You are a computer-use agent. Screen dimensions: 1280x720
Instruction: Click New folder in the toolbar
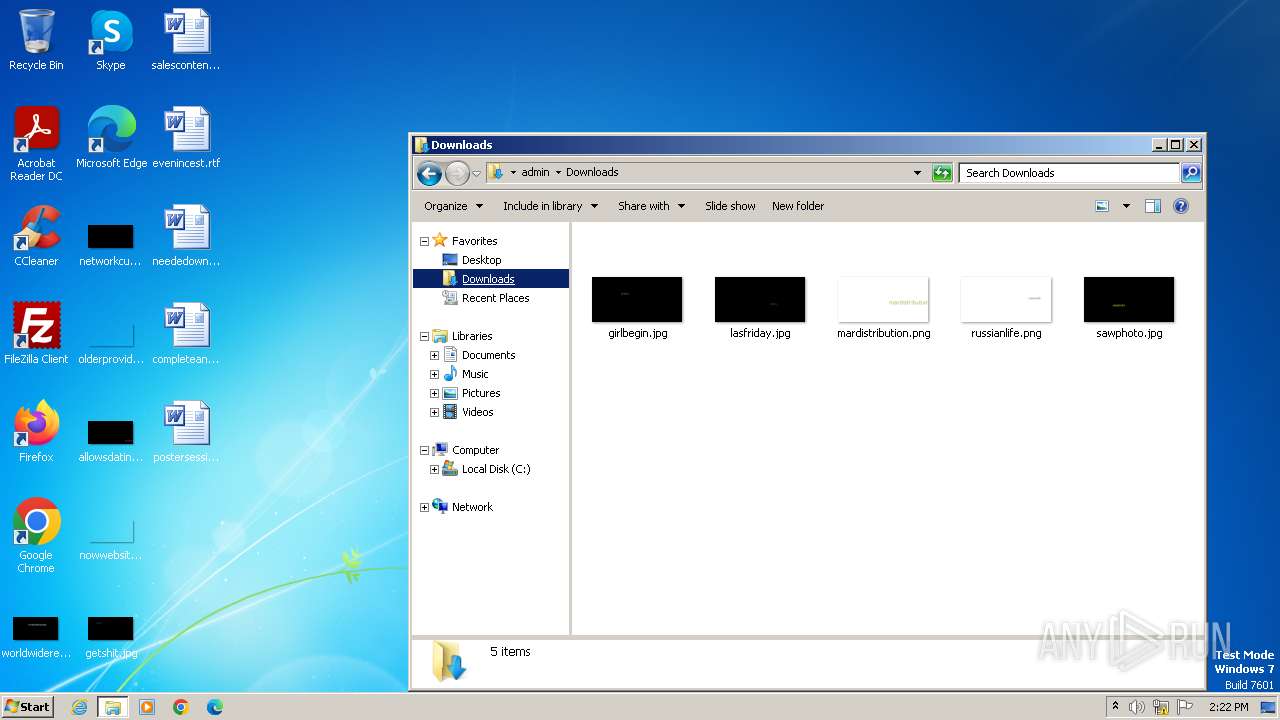798,206
